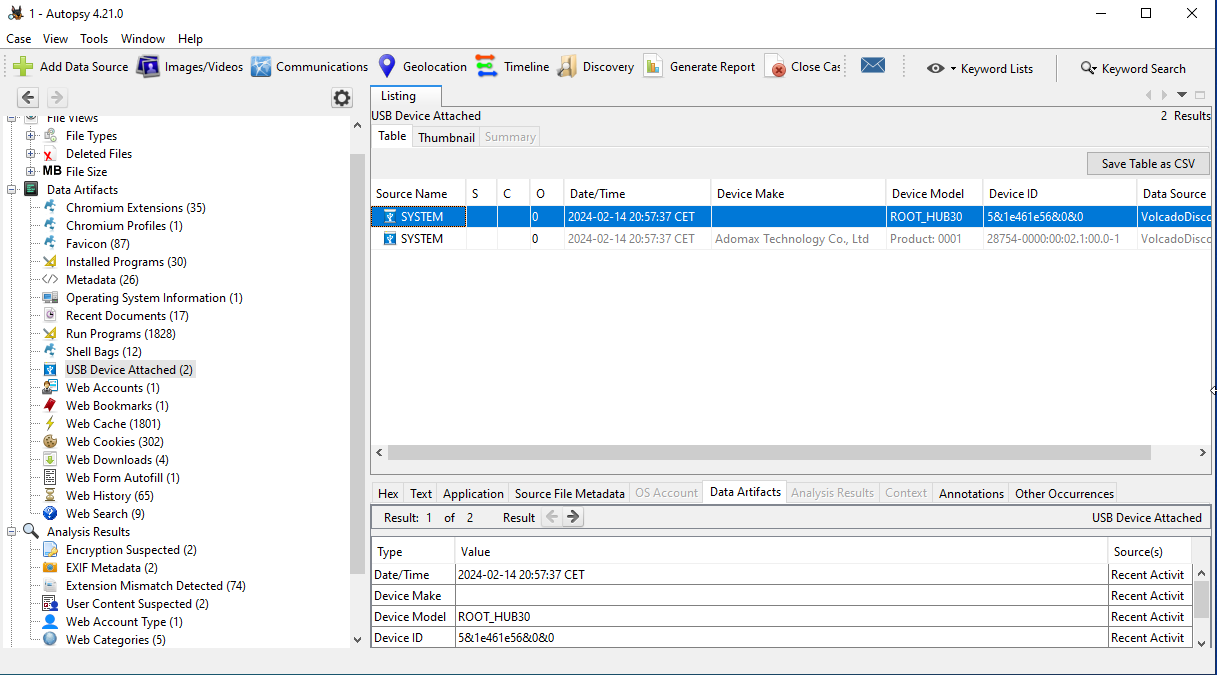Screen dimensions: 1217x675
Task: Open the Images/Videos viewer icon
Action: click(148, 67)
